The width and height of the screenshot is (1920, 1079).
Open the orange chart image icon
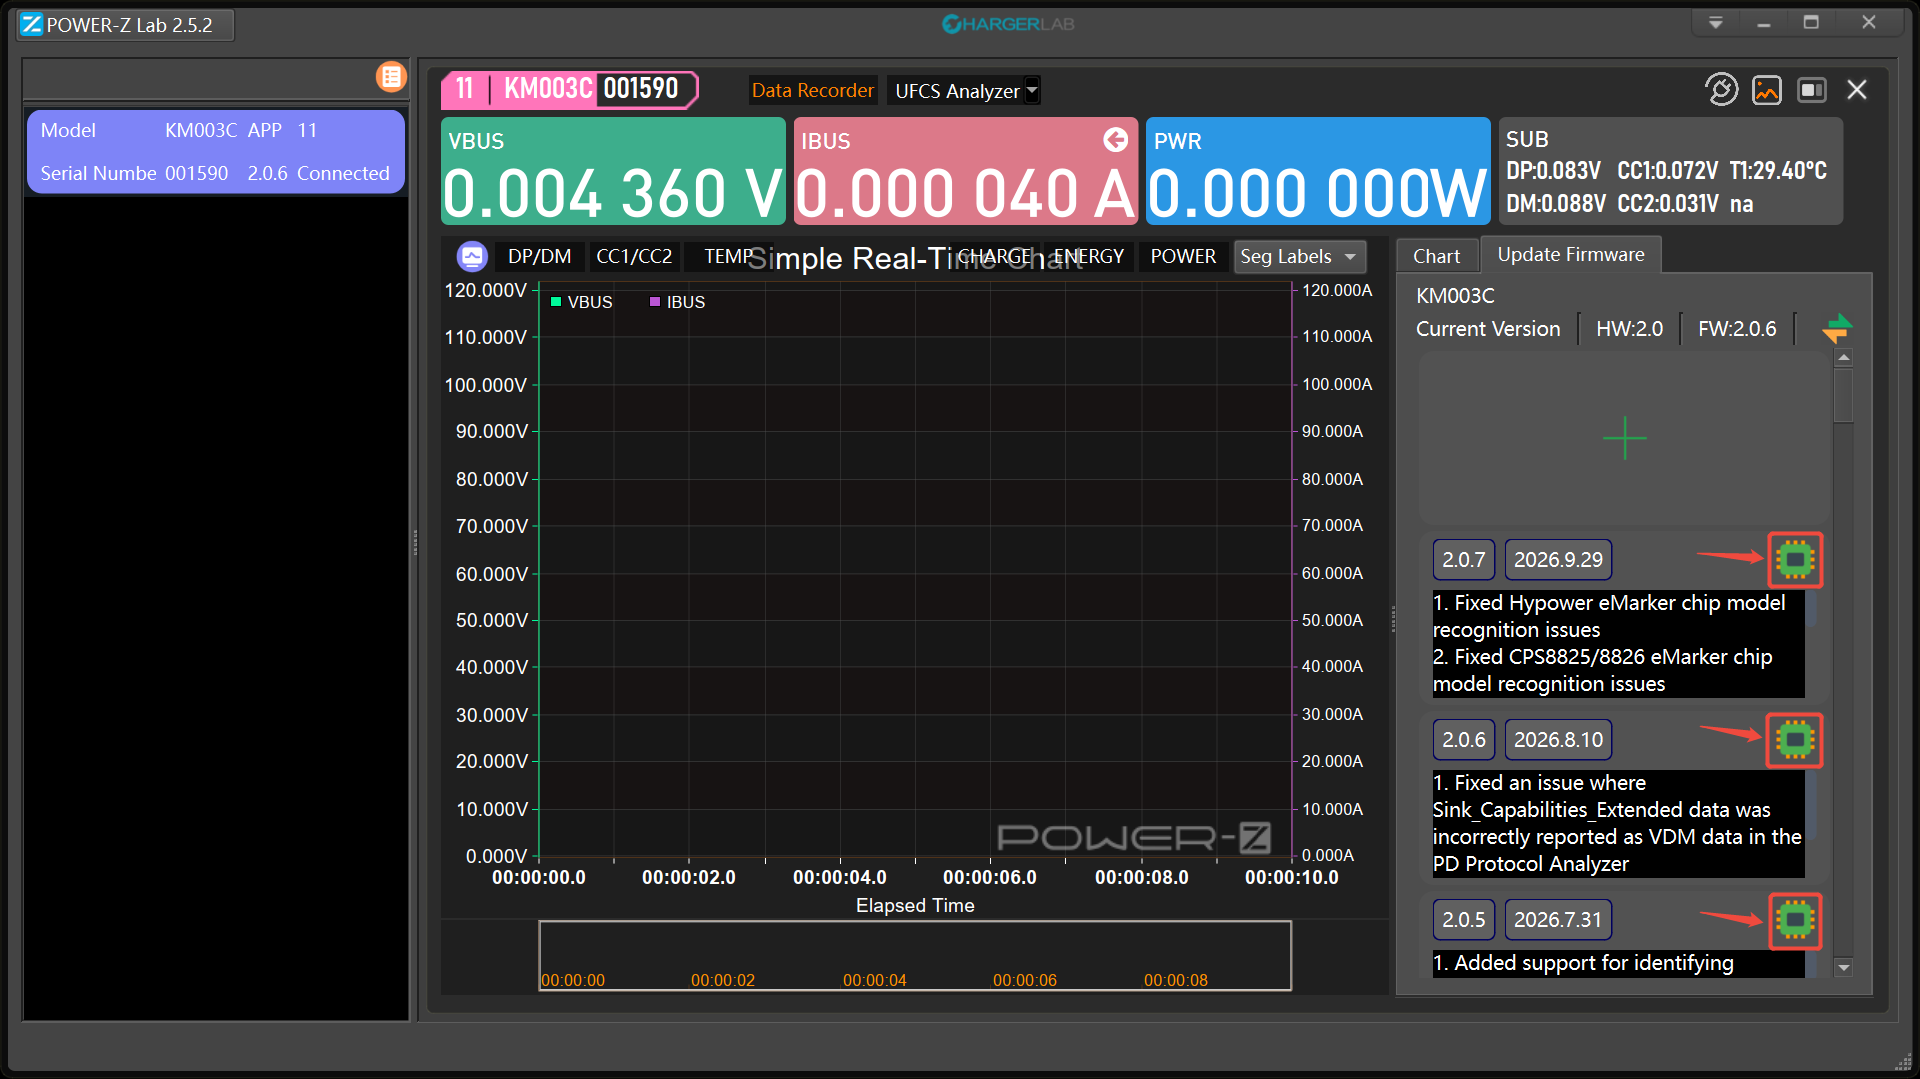(1767, 90)
